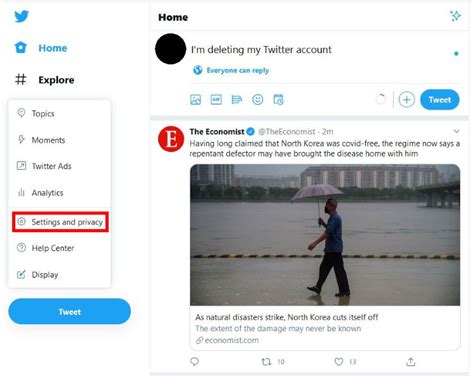Schedule the tweet with calendar icon
The image size is (474, 376).
(278, 99)
